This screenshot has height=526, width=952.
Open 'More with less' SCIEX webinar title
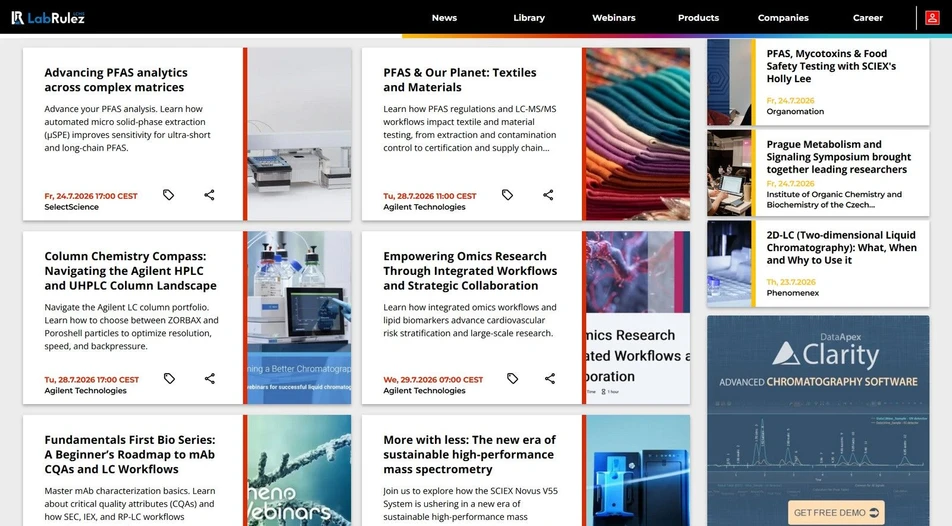click(469, 454)
